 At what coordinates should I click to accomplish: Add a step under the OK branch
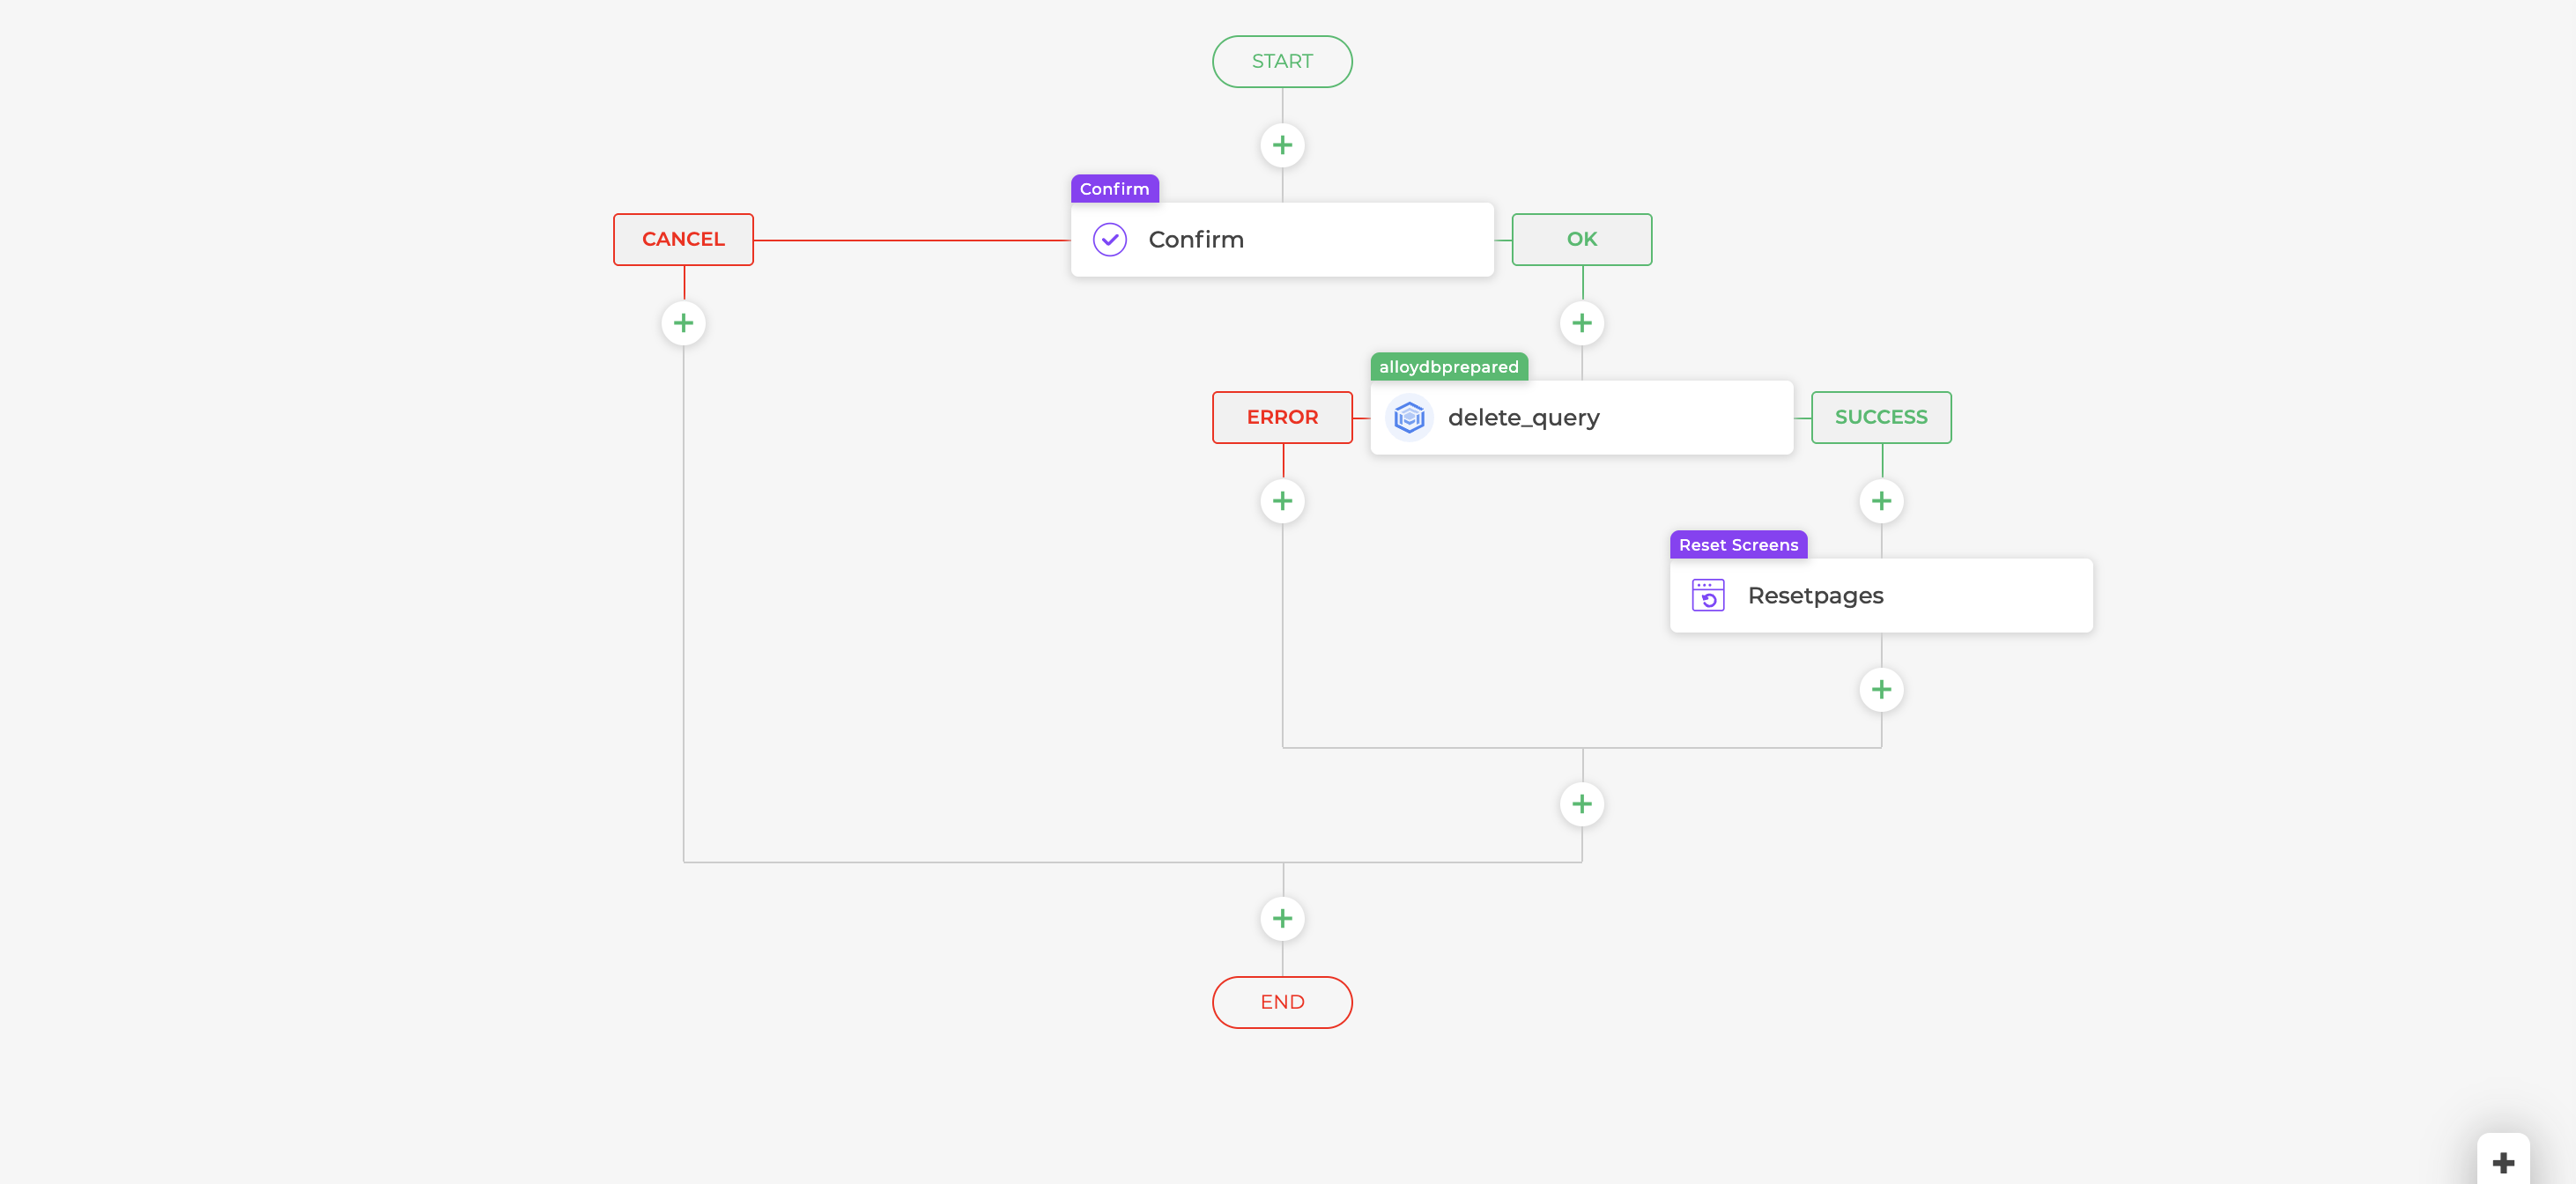[x=1581, y=323]
